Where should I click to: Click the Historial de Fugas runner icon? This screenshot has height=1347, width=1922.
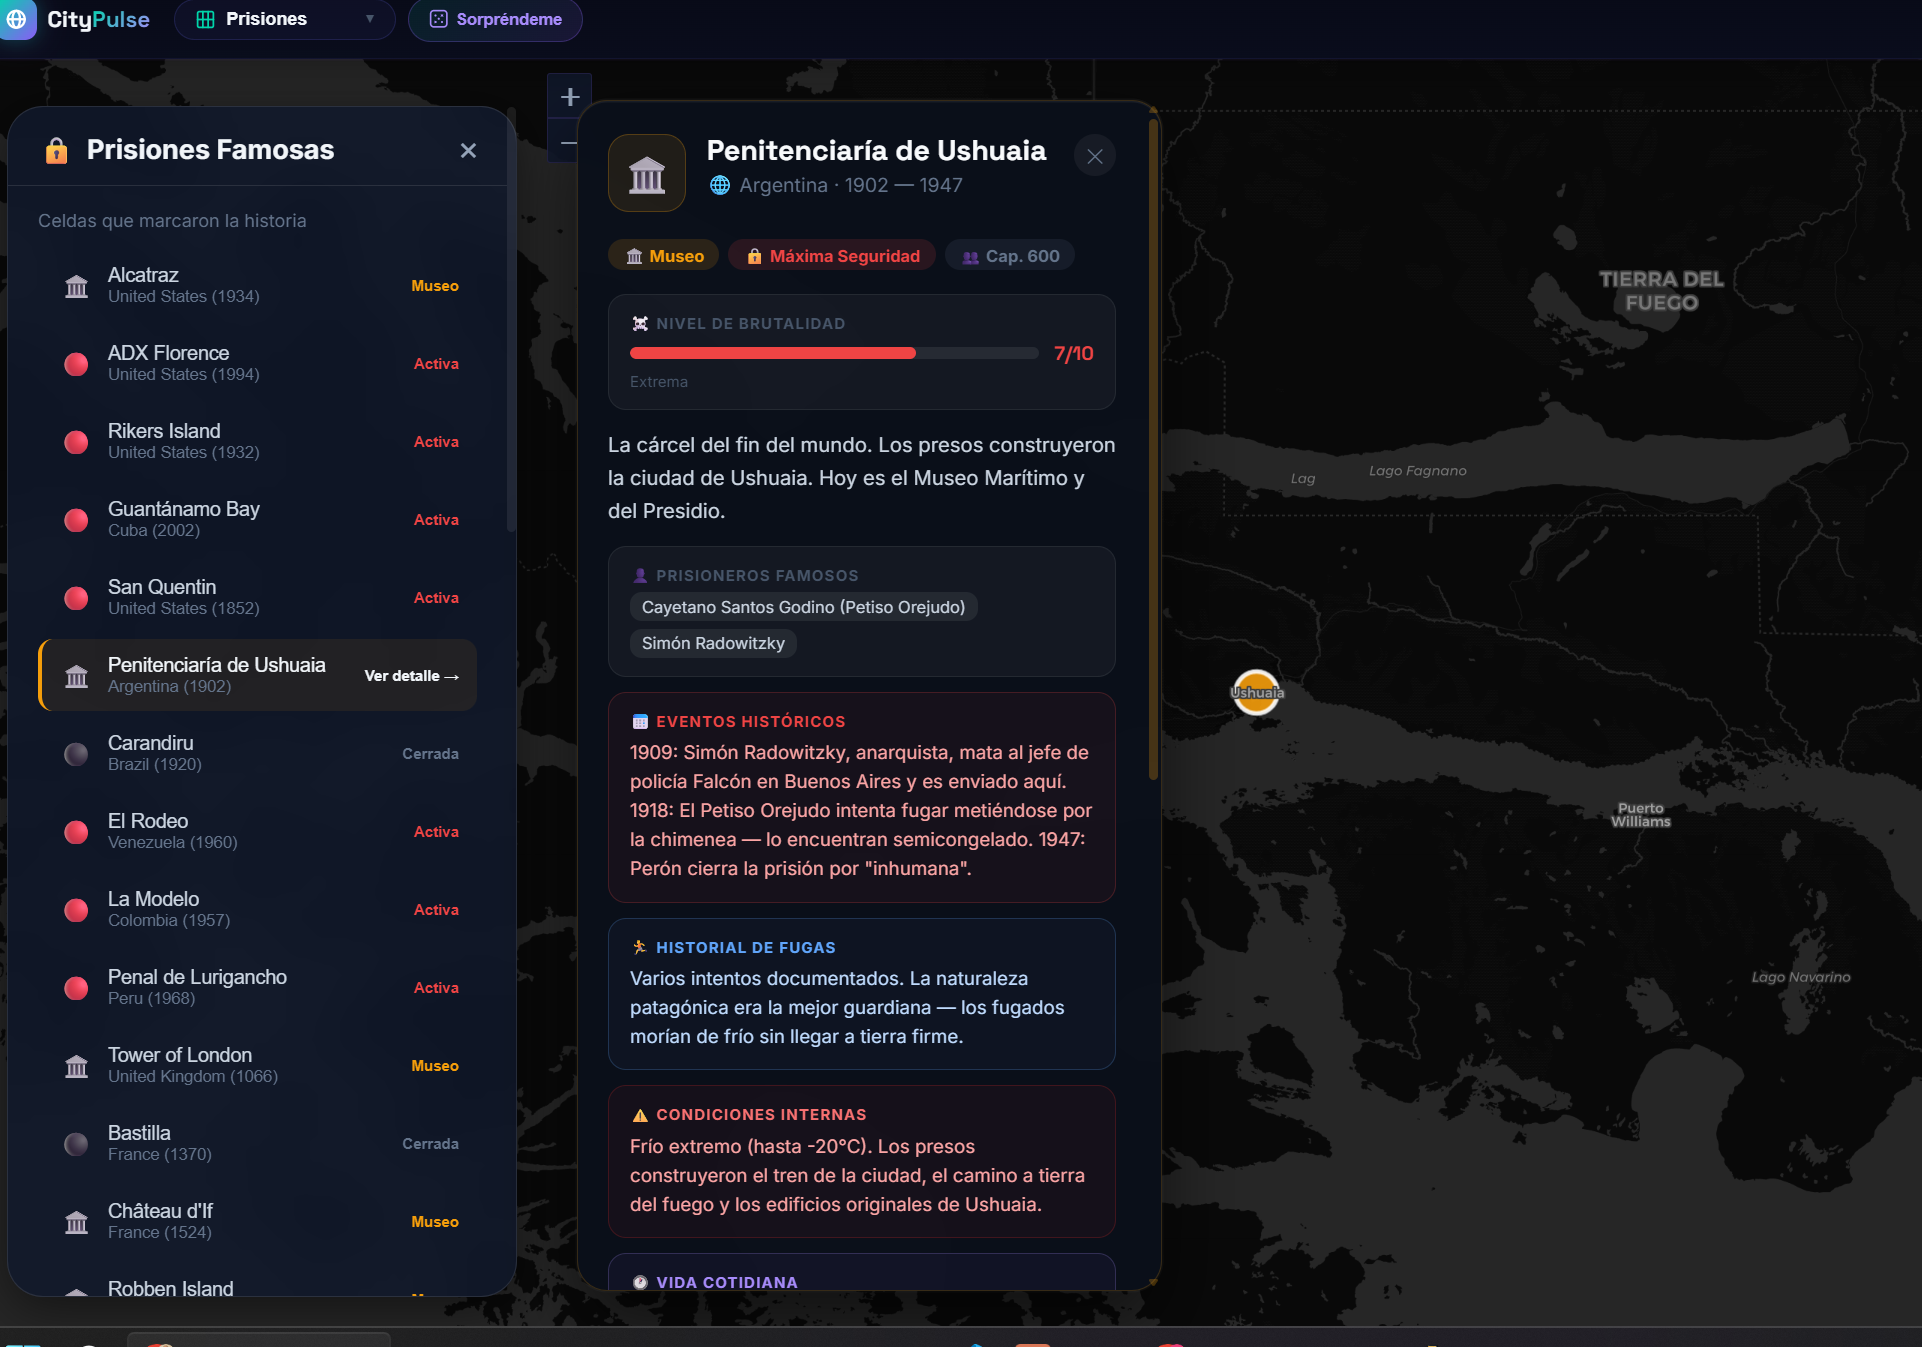[x=640, y=947]
